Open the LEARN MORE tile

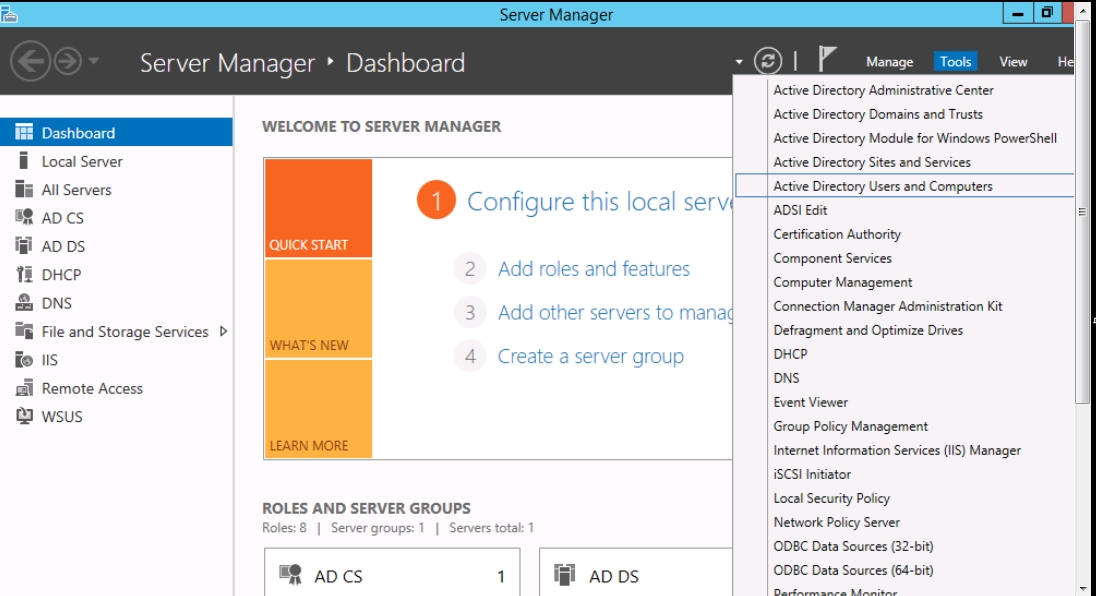click(318, 409)
